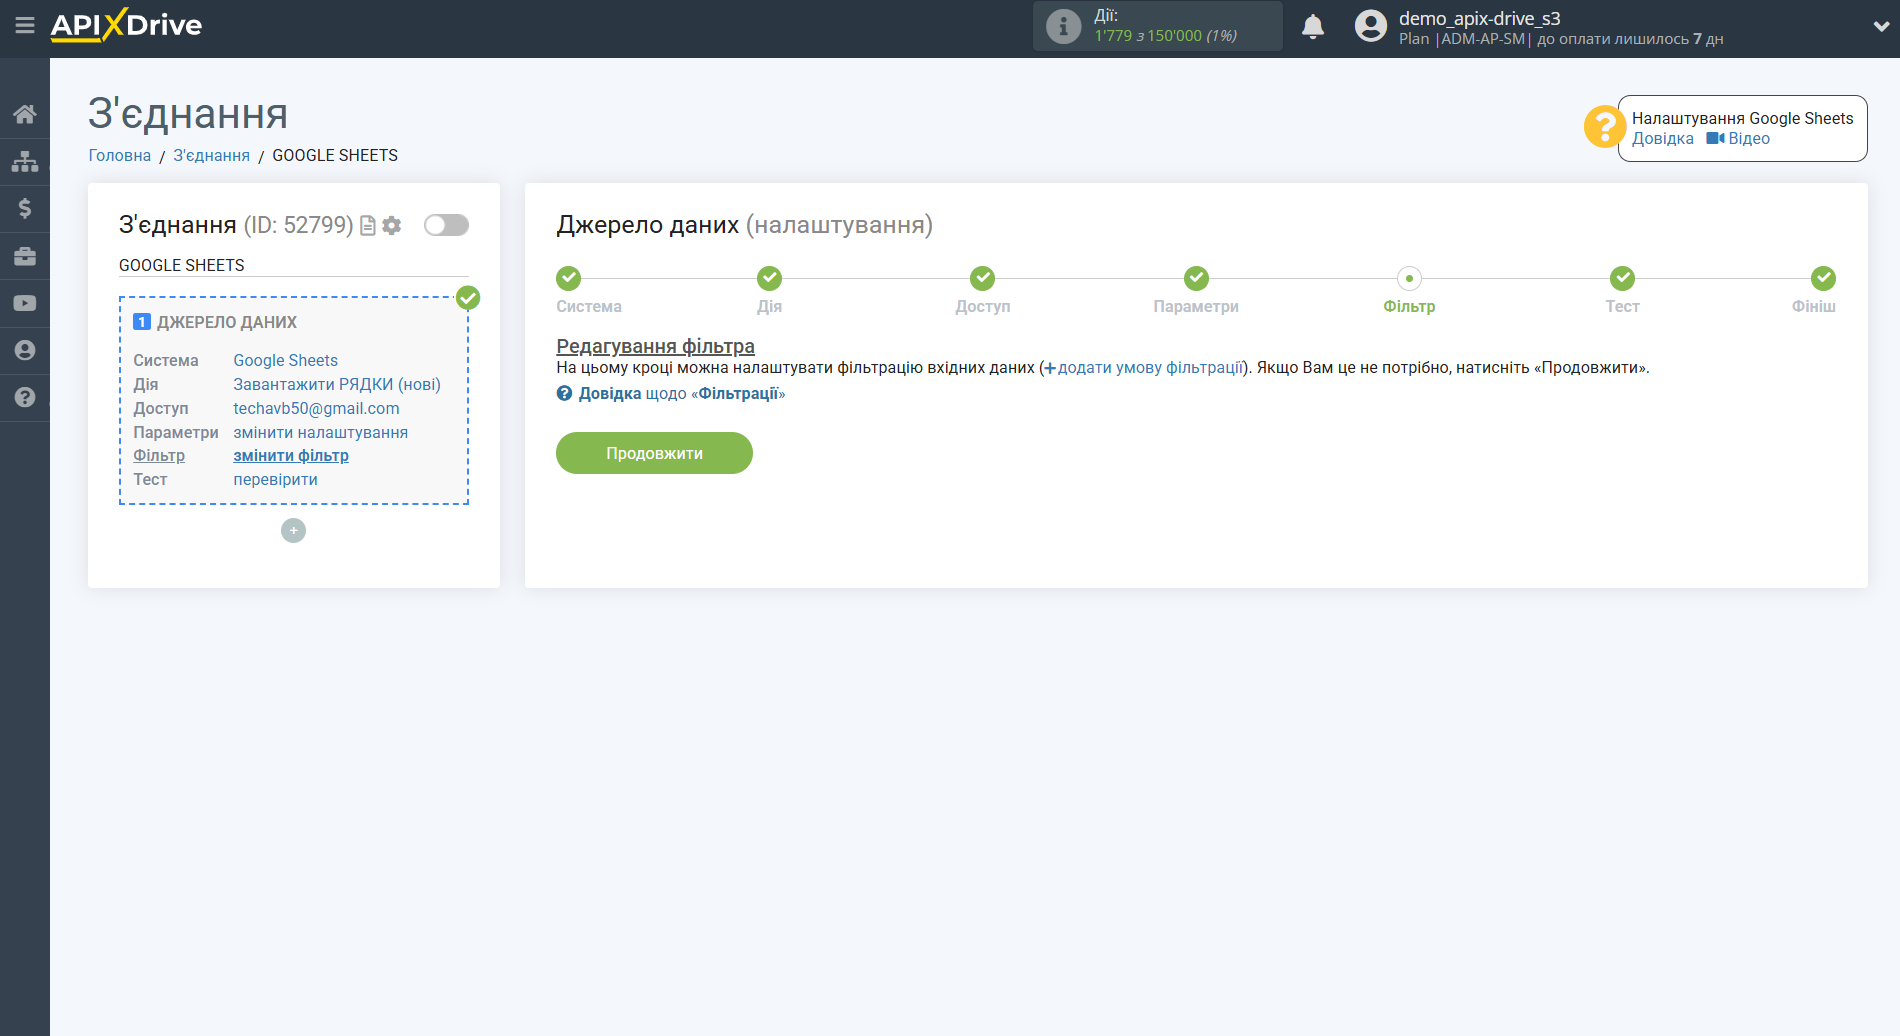The height and width of the screenshot is (1036, 1900).
Task: Open connection settings gear icon
Action: point(392,226)
